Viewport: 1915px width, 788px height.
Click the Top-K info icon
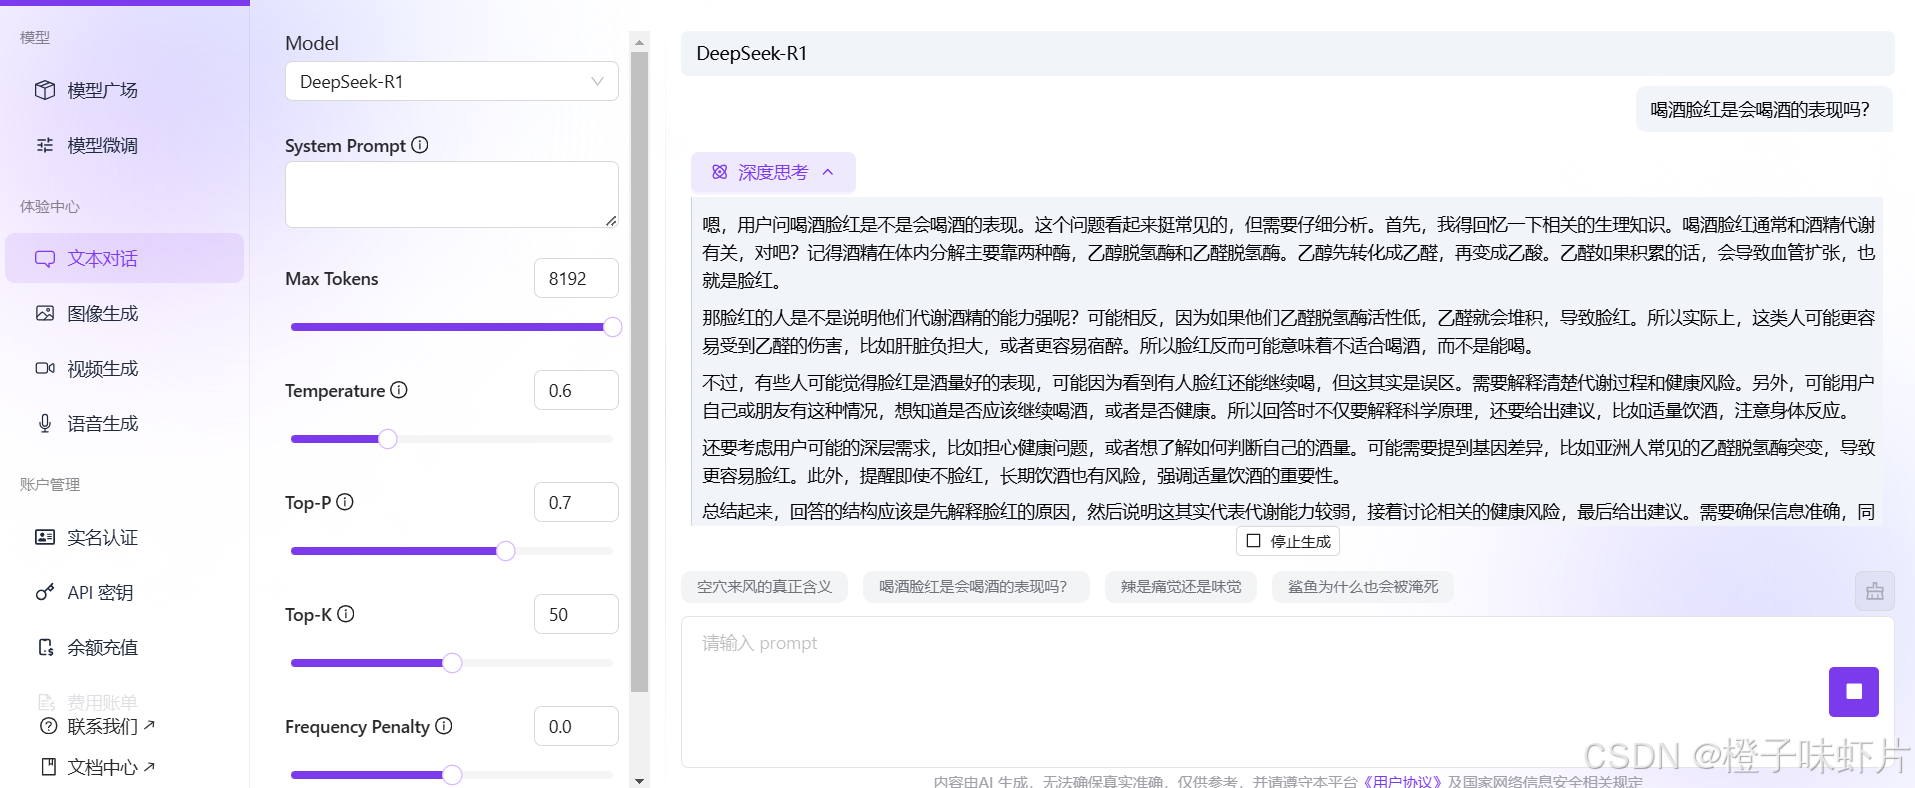(346, 614)
